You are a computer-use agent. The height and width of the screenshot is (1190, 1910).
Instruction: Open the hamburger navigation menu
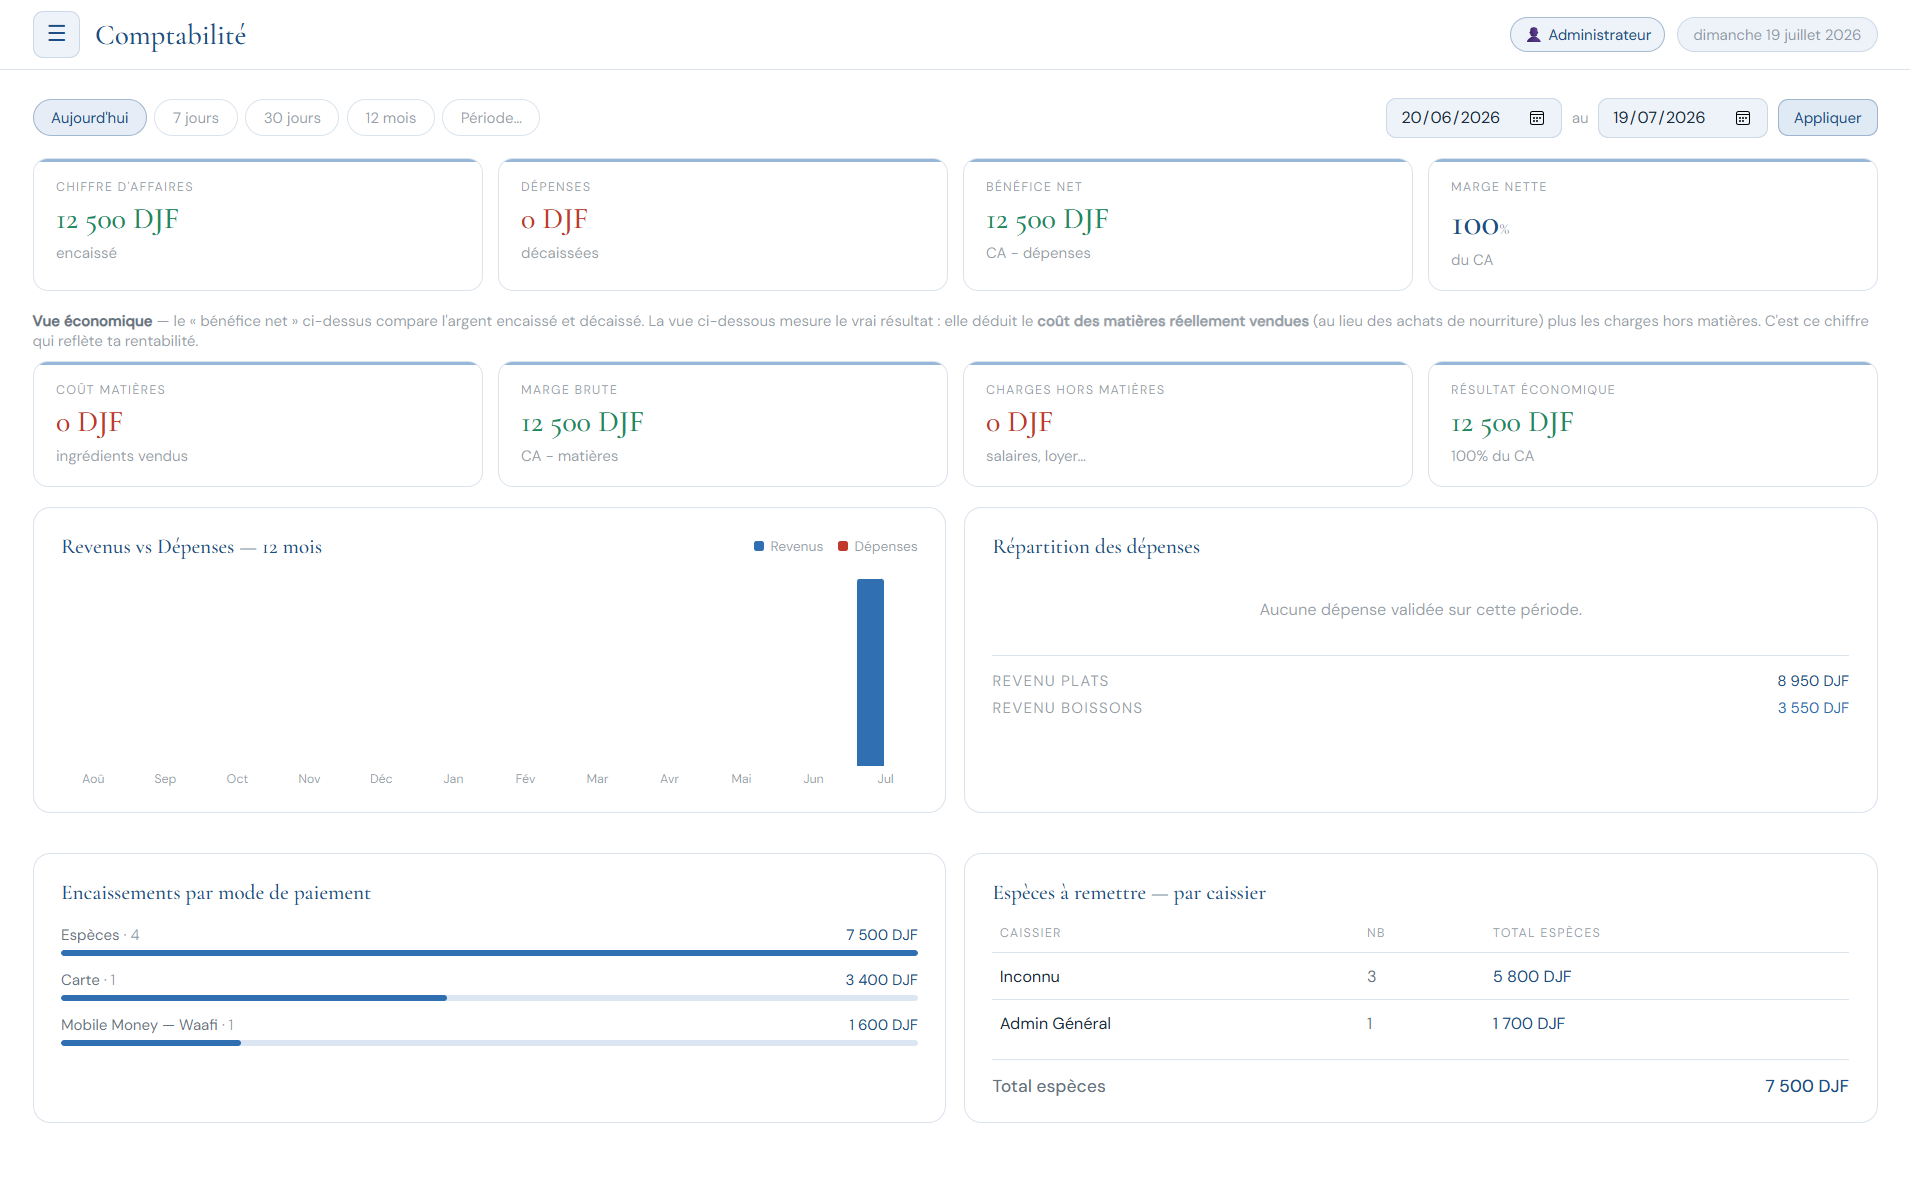click(x=56, y=34)
